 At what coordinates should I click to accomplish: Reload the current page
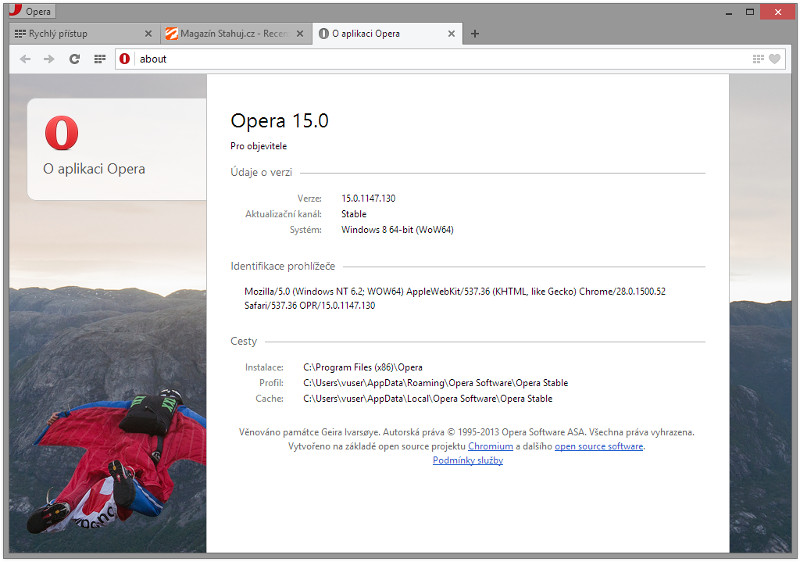point(74,59)
